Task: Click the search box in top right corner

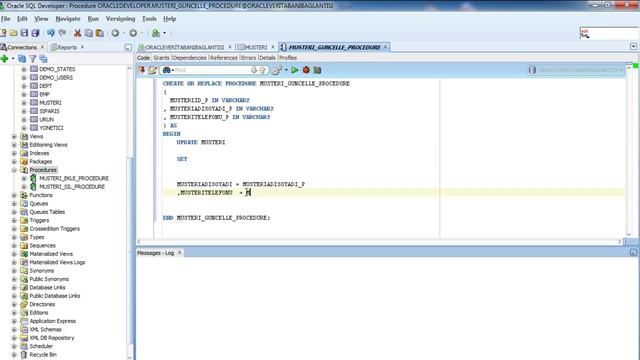Action: pos(609,33)
